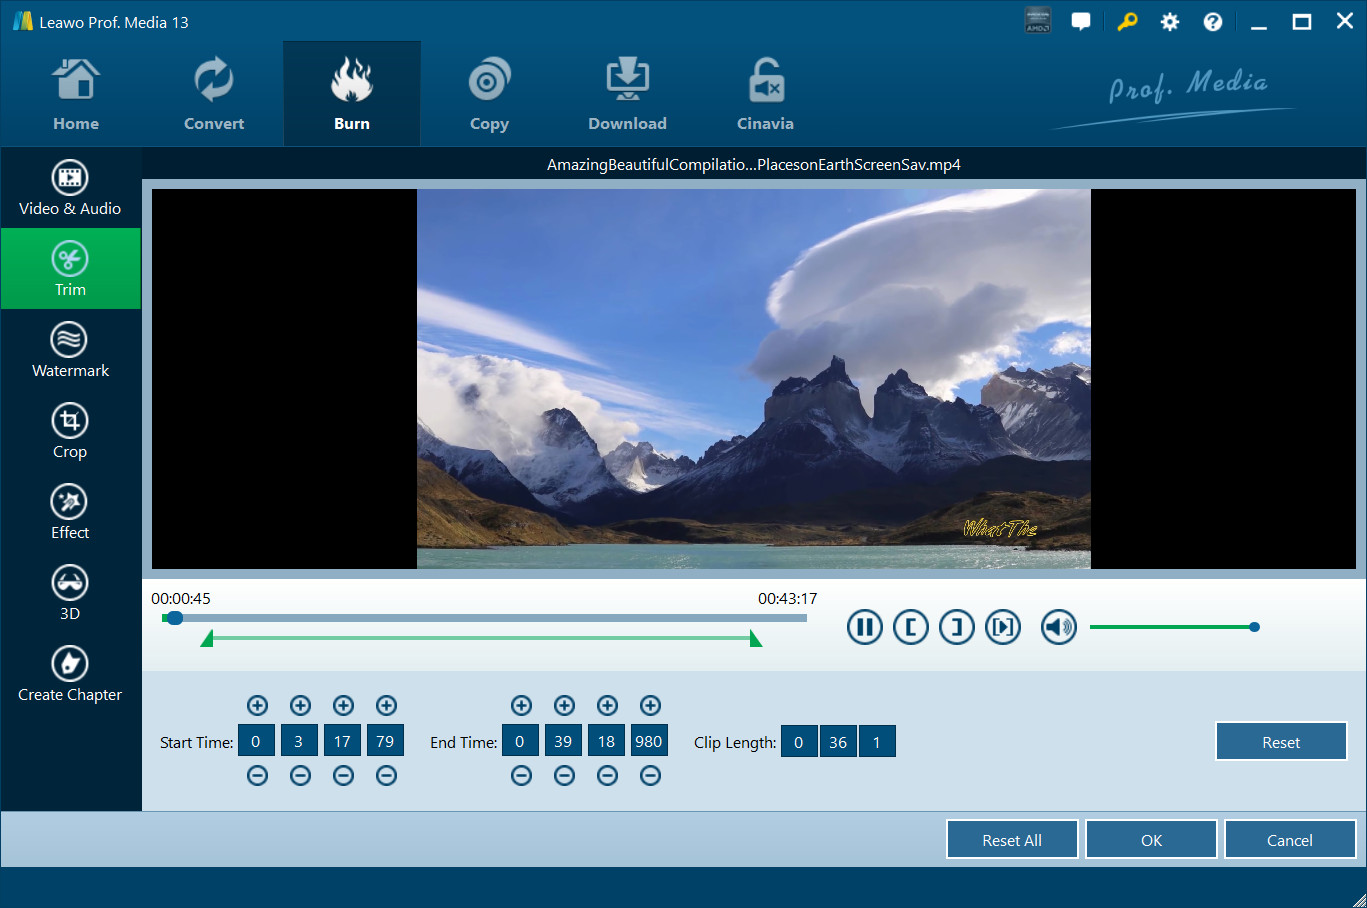Open the Watermark editing panel
Viewport: 1367px width, 908px height.
pyautogui.click(x=70, y=350)
